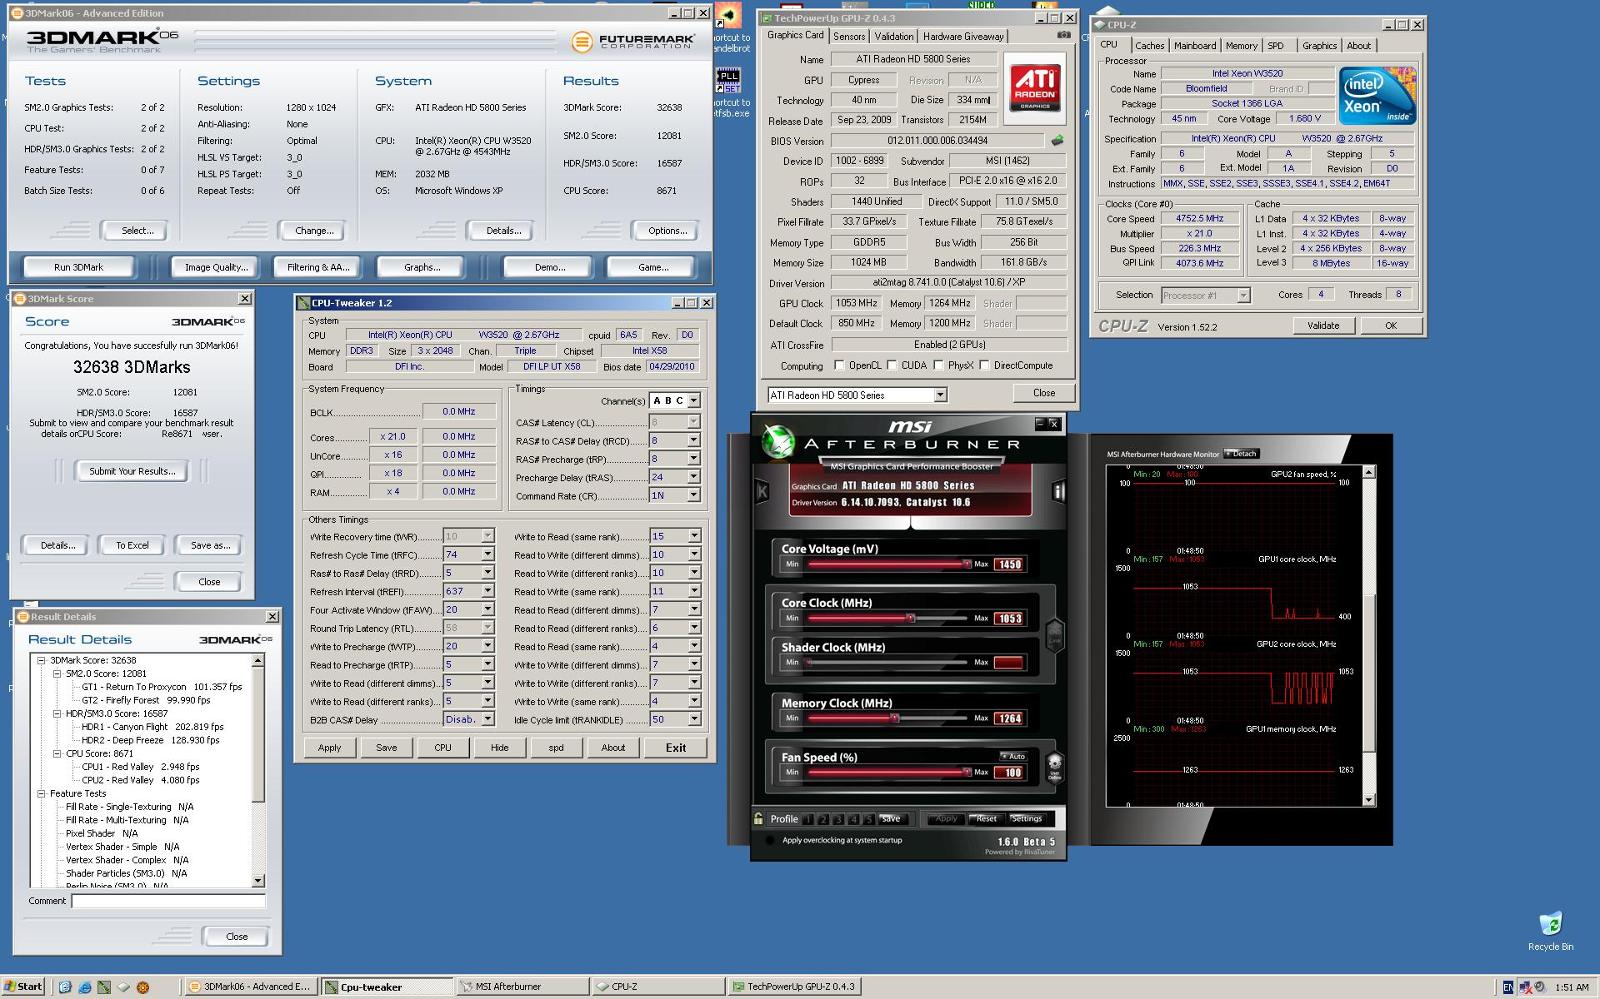
Task: Enable the OpenCL checkbox in GPU-Z
Action: coord(839,365)
